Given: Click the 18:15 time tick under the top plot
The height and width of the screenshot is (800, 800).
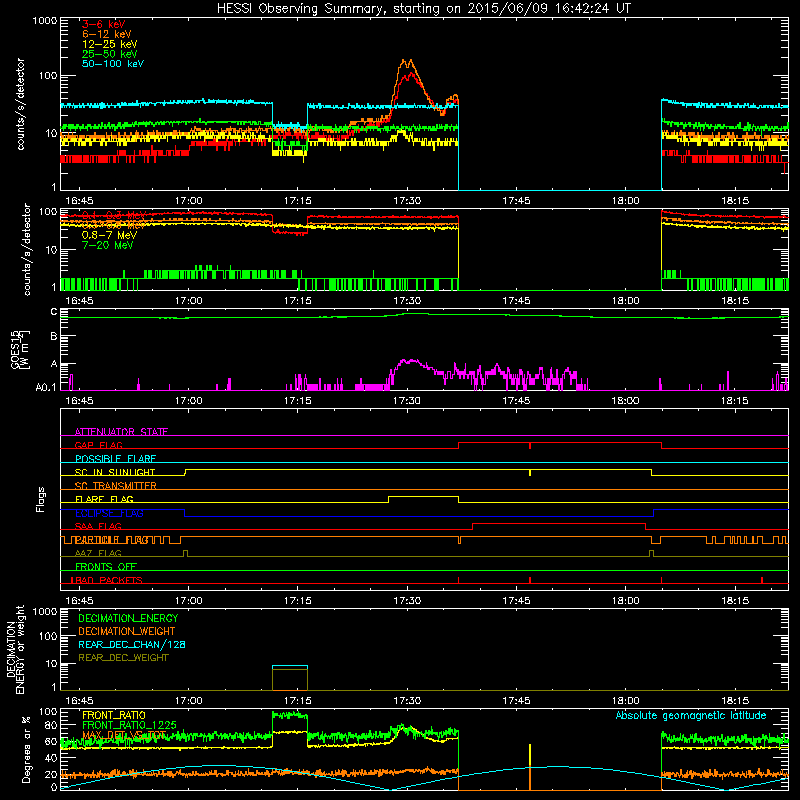Looking at the screenshot, I should pos(735,201).
